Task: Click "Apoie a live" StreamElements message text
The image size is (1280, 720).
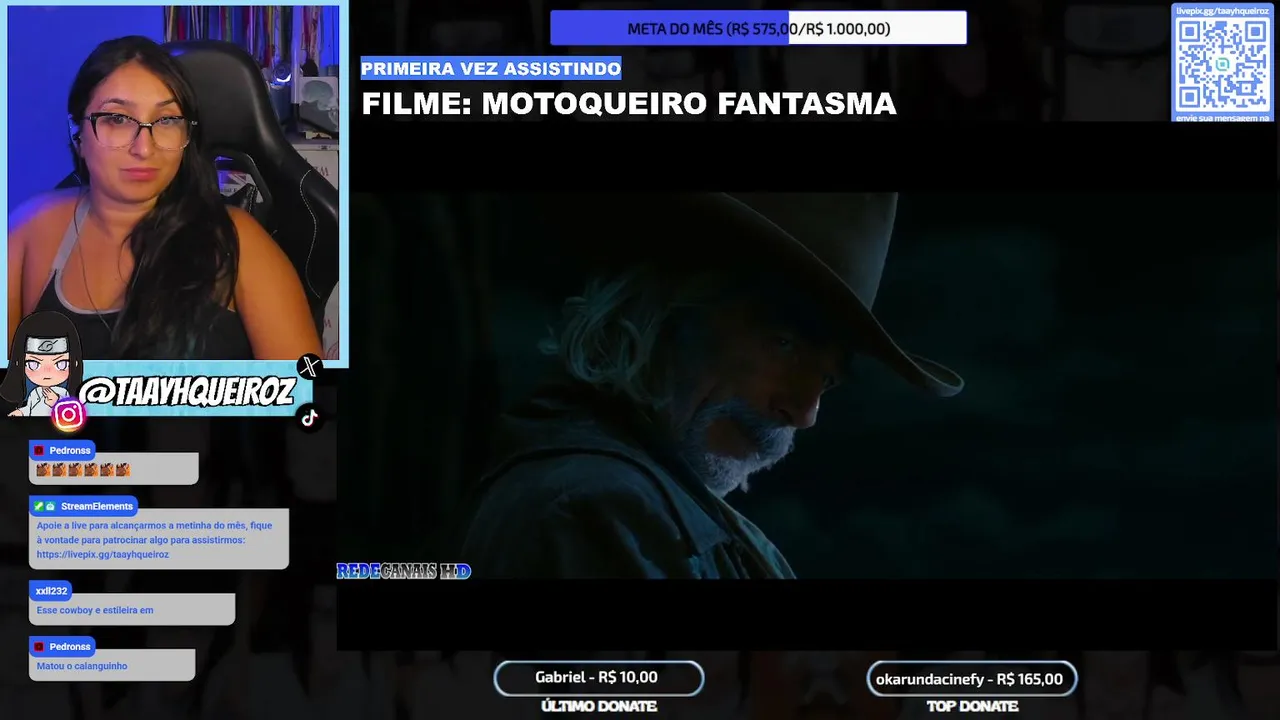Action: point(154,540)
